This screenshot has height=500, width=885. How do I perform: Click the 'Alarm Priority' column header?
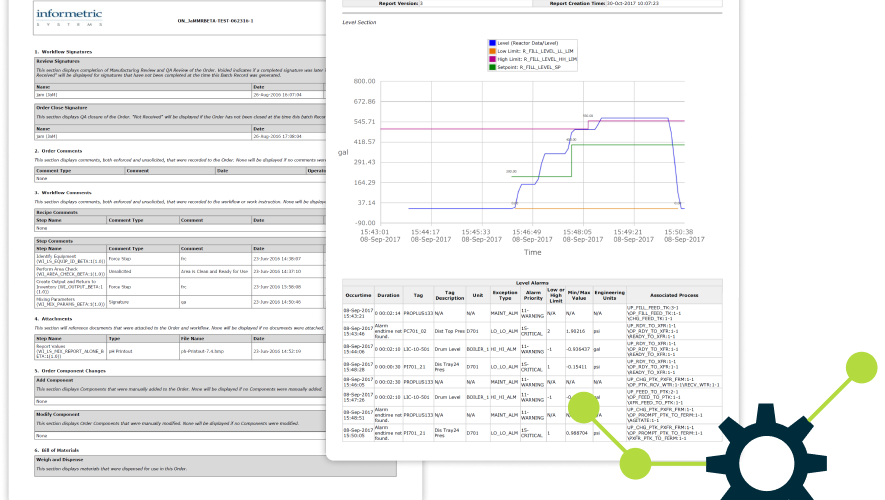click(533, 295)
